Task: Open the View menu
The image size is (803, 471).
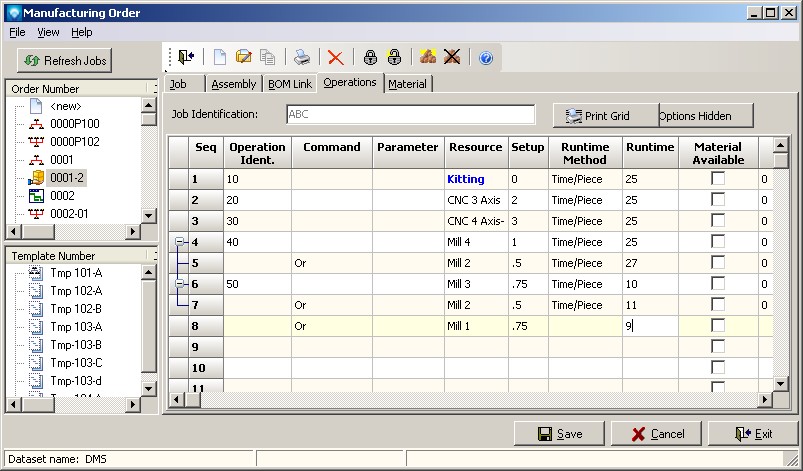Action: click(x=48, y=32)
